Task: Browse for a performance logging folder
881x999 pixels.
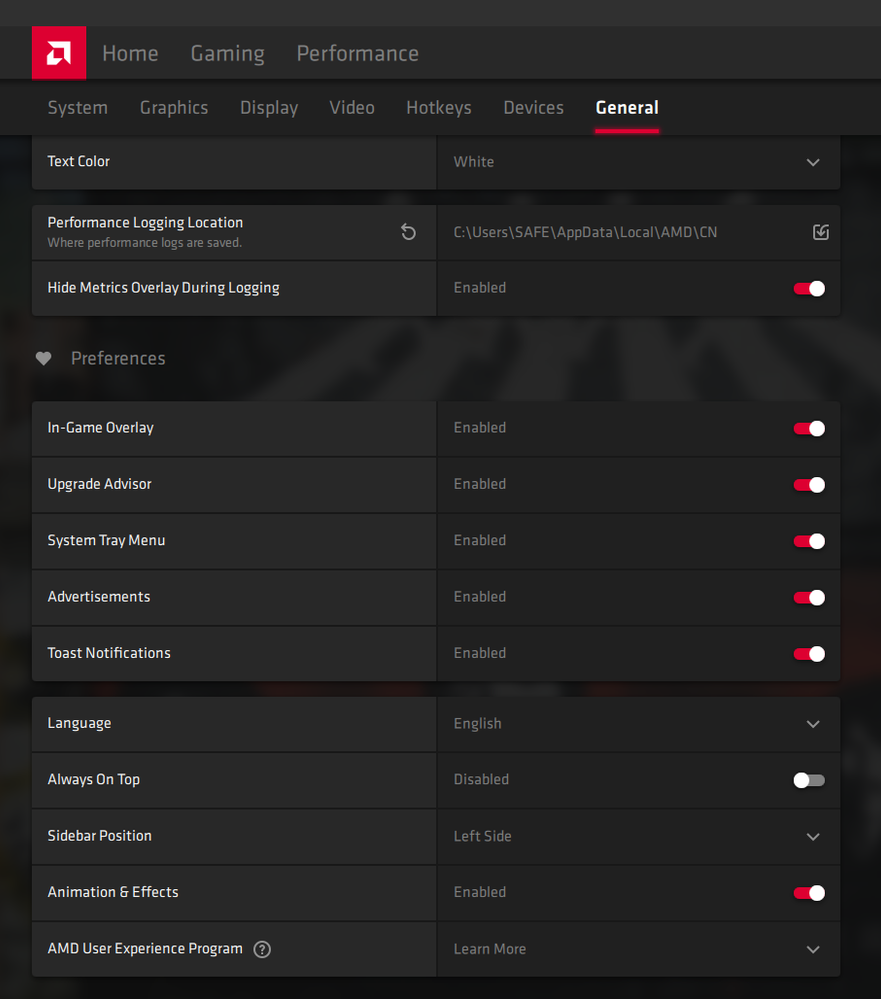Action: pyautogui.click(x=820, y=232)
